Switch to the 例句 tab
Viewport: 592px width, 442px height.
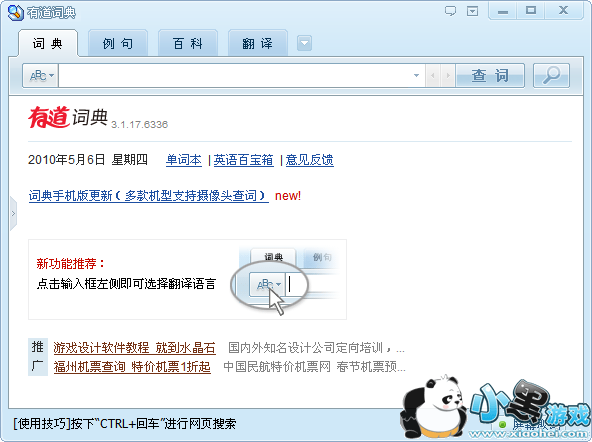pyautogui.click(x=118, y=43)
